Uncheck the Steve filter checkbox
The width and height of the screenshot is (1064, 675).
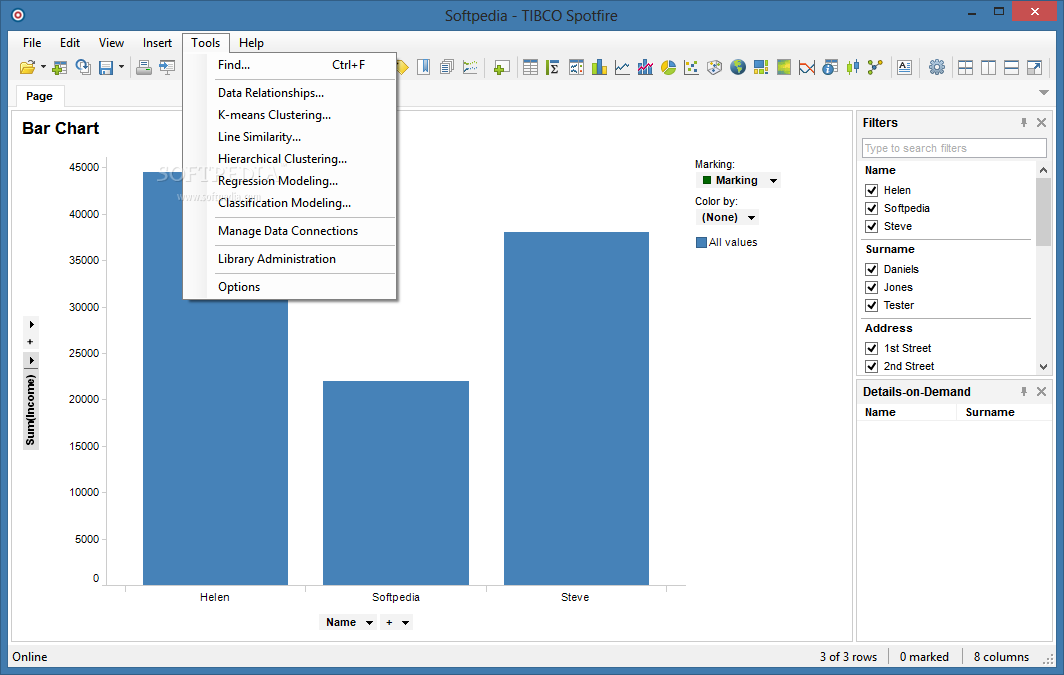click(872, 227)
